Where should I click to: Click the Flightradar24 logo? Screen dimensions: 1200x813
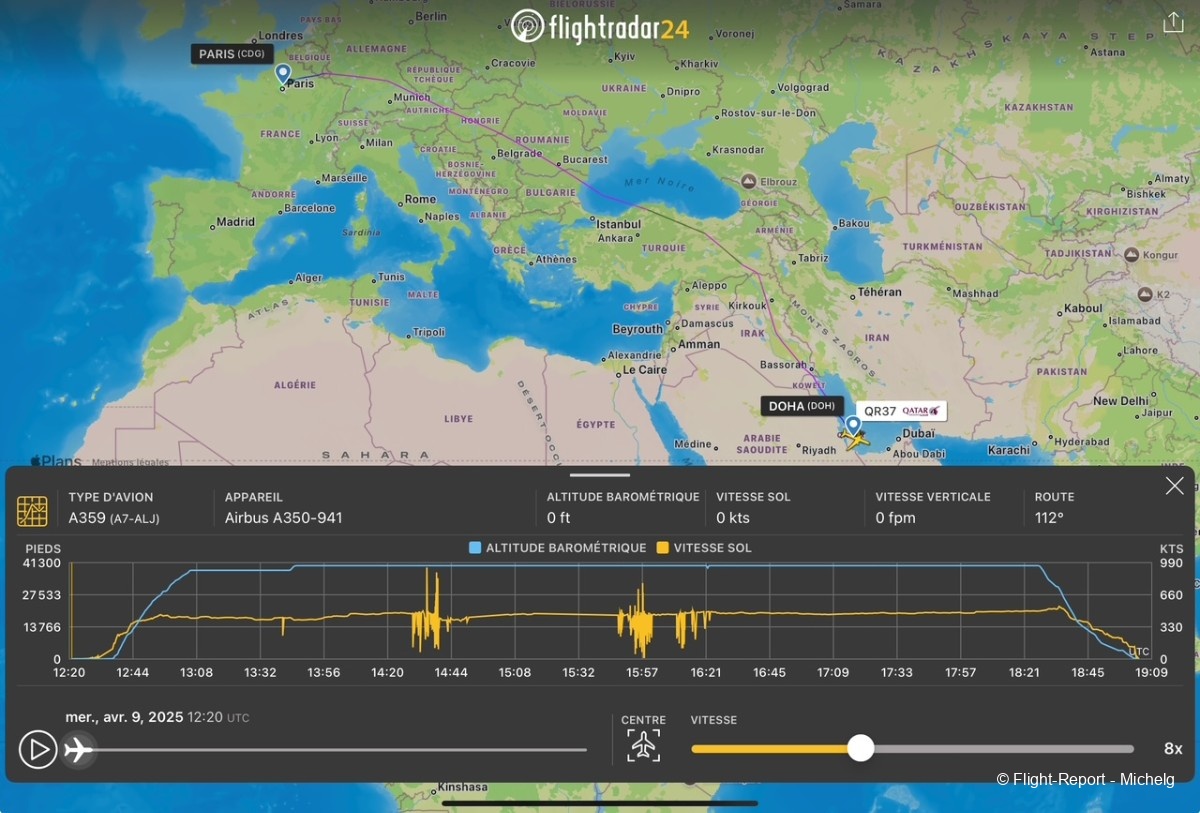coord(600,27)
